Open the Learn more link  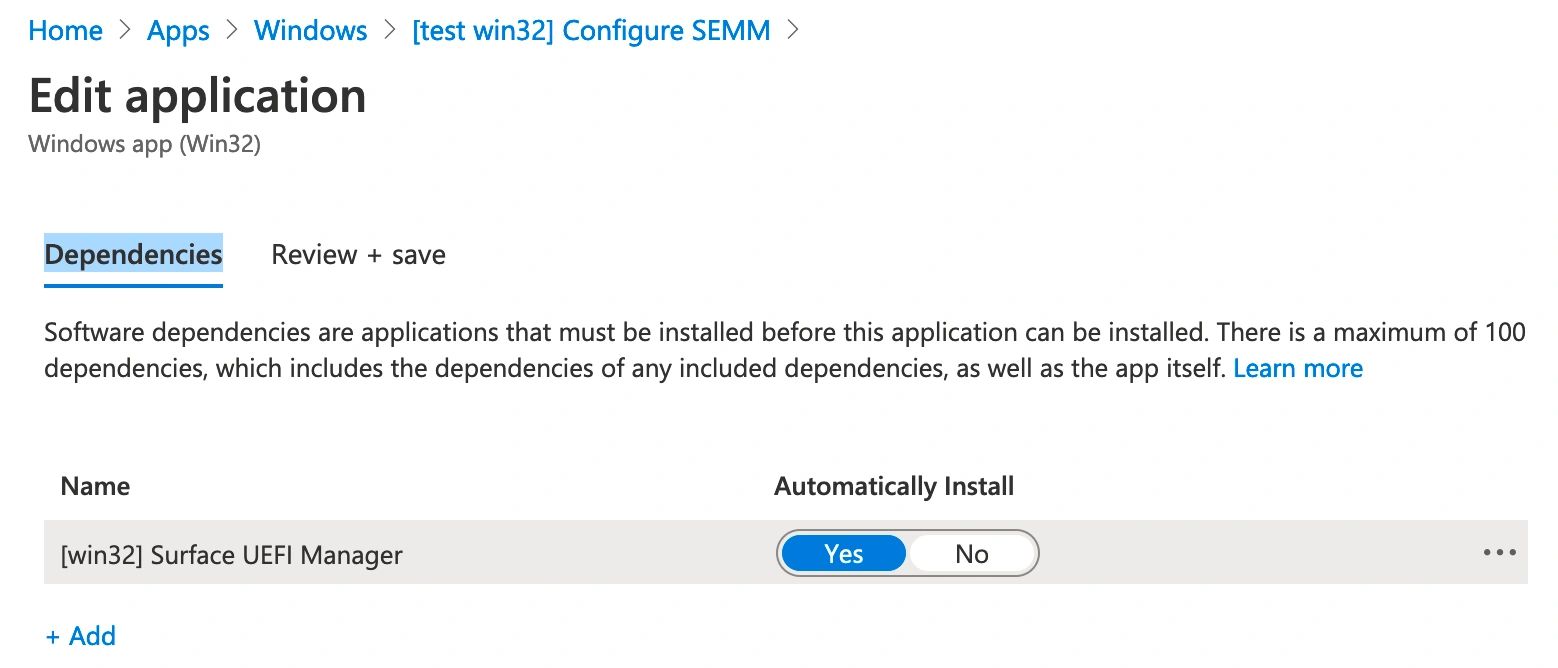click(x=1297, y=369)
